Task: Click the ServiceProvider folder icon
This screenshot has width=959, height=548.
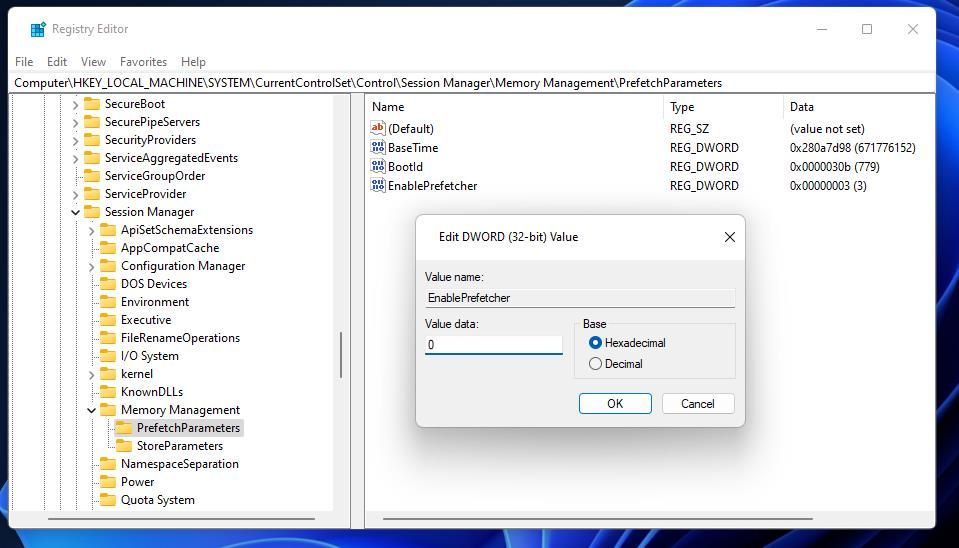Action: point(92,194)
